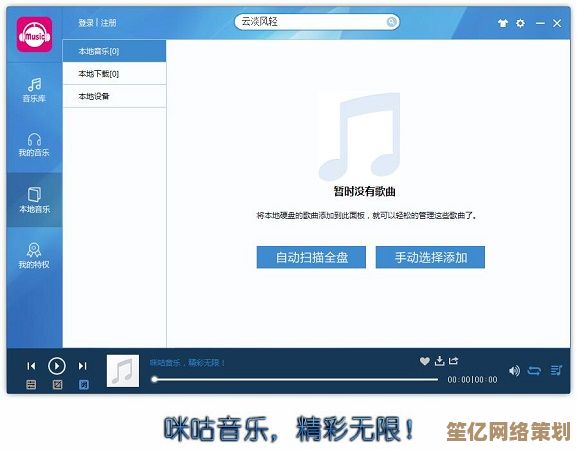Mute the volume speaker icon

(514, 371)
